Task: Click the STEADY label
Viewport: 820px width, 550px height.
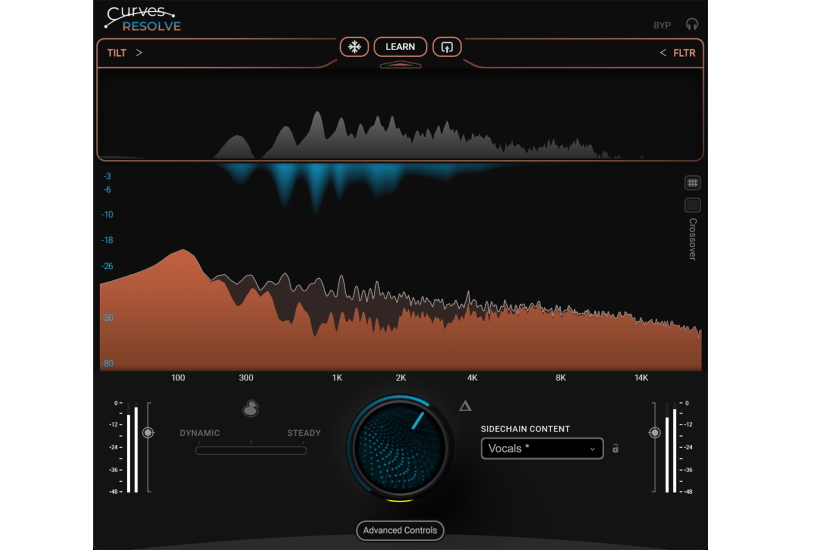Action: click(x=303, y=433)
